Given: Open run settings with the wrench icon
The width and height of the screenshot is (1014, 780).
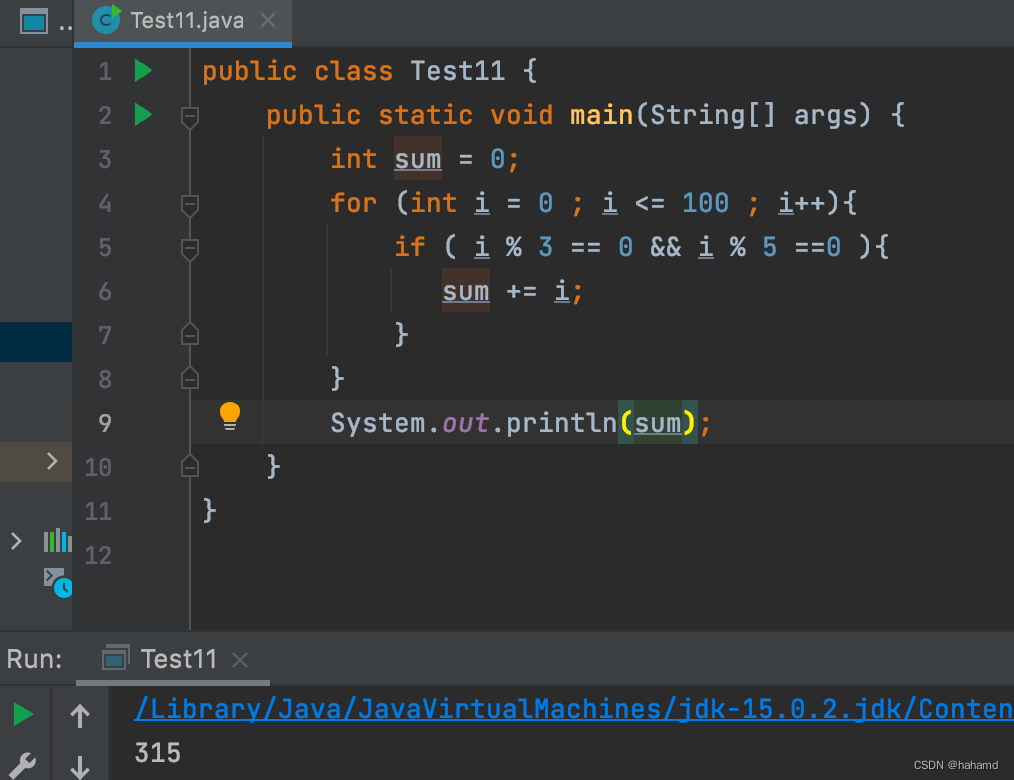Looking at the screenshot, I should [23, 766].
